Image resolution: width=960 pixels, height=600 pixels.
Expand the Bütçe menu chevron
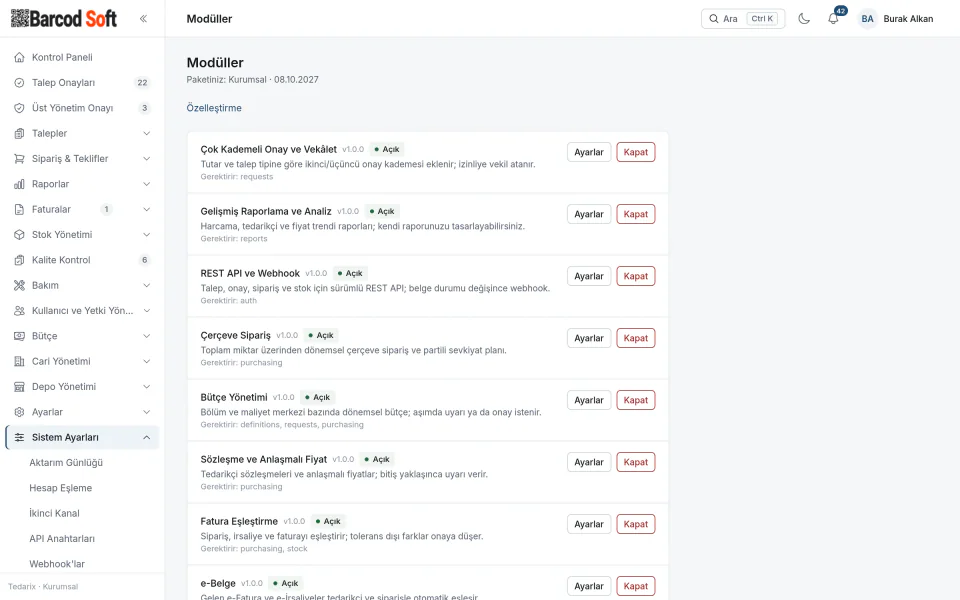(x=146, y=336)
